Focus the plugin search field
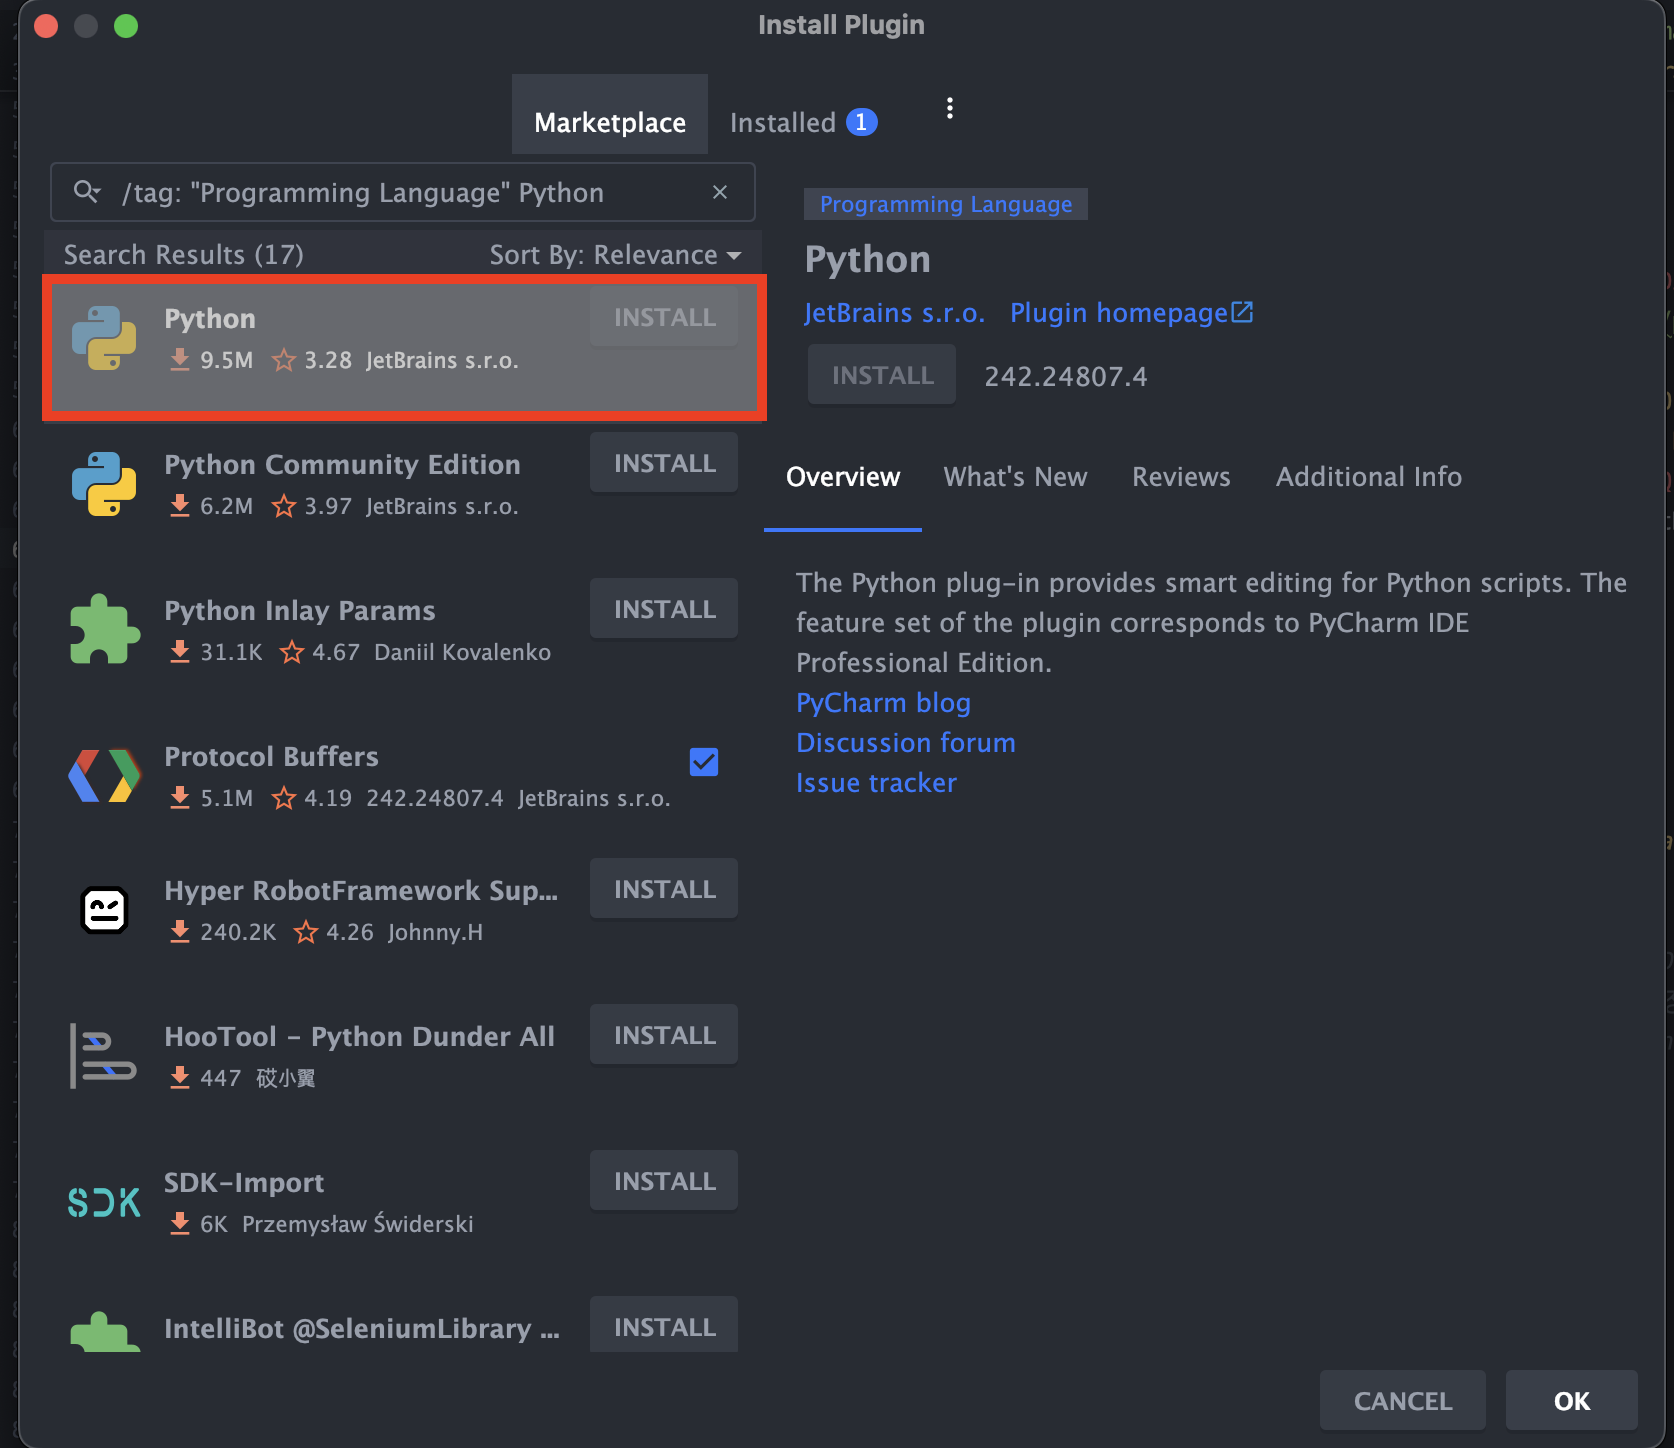1674x1448 pixels. click(402, 192)
